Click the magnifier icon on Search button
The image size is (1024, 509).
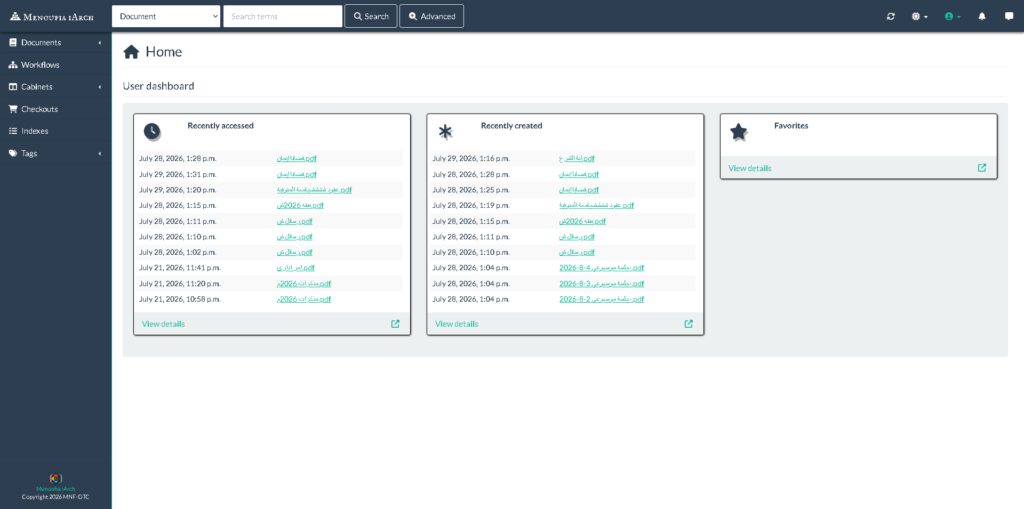click(358, 16)
